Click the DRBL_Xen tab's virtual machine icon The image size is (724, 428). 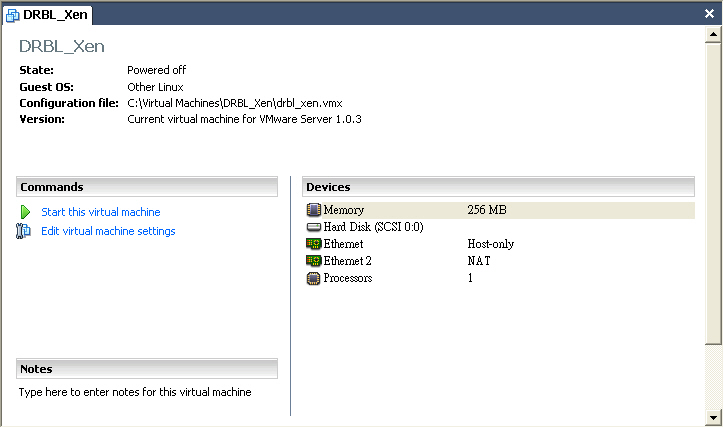(x=12, y=15)
